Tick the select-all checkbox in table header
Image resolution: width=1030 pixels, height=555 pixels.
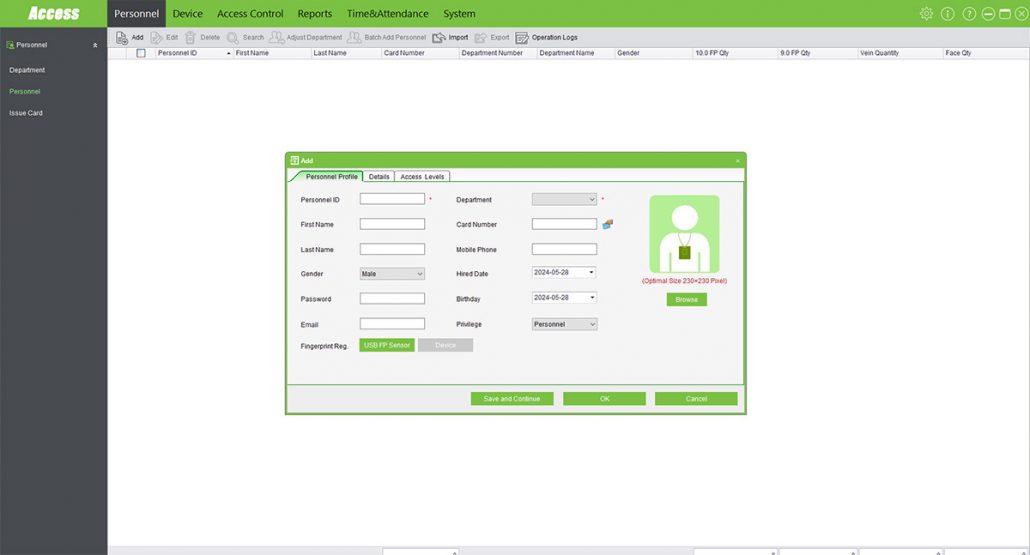click(141, 53)
